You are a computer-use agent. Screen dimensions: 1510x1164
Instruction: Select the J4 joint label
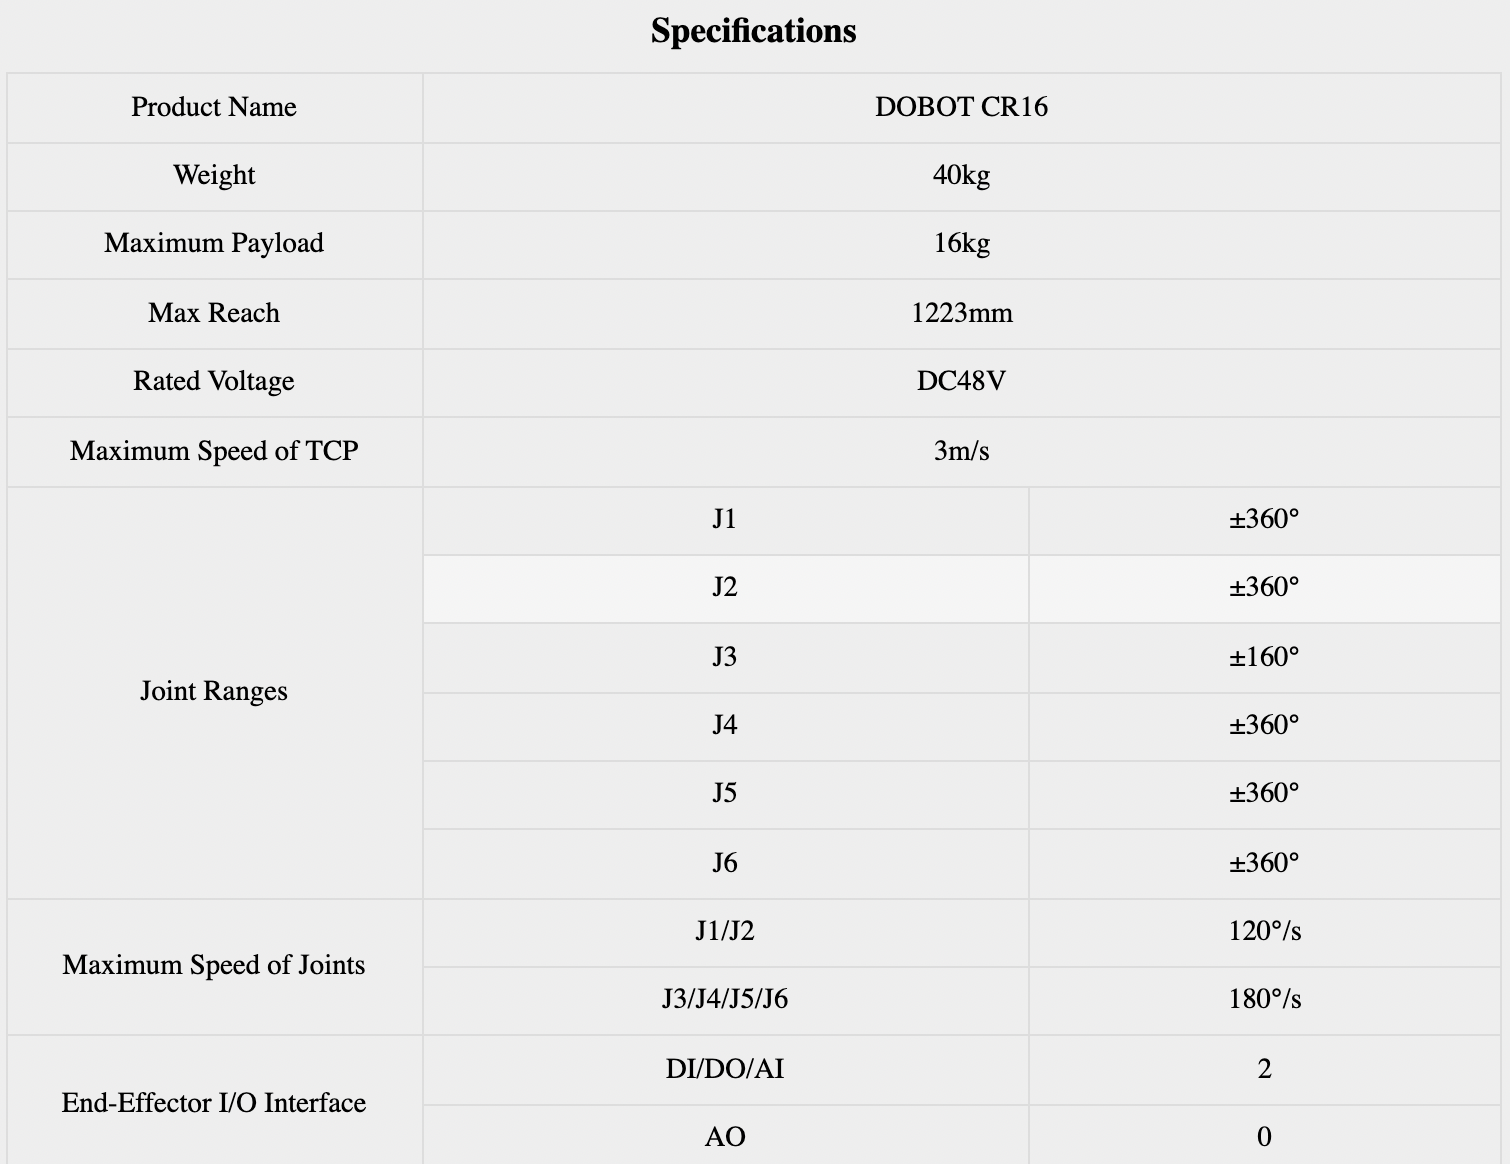coord(724,725)
